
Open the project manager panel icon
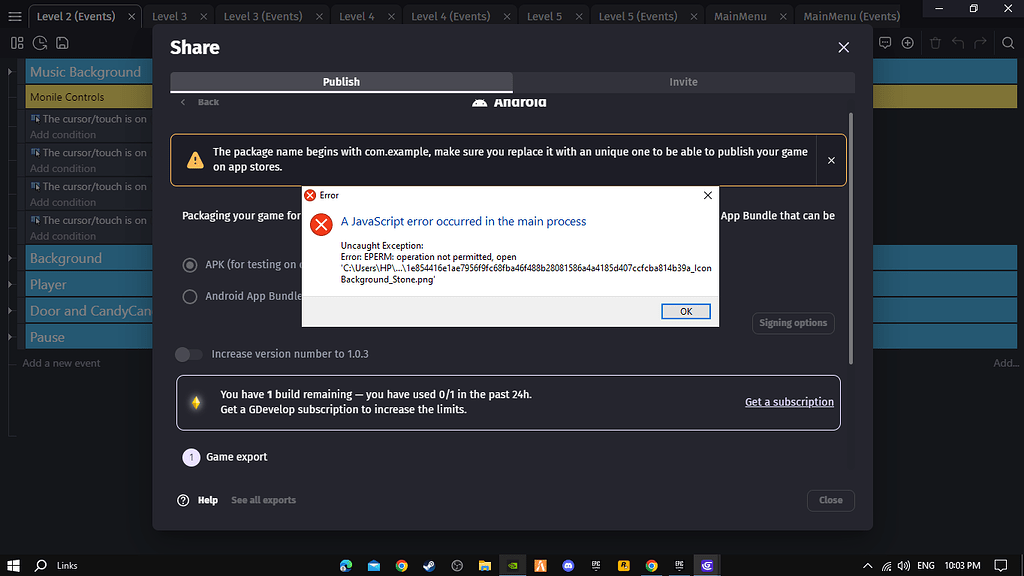[17, 43]
